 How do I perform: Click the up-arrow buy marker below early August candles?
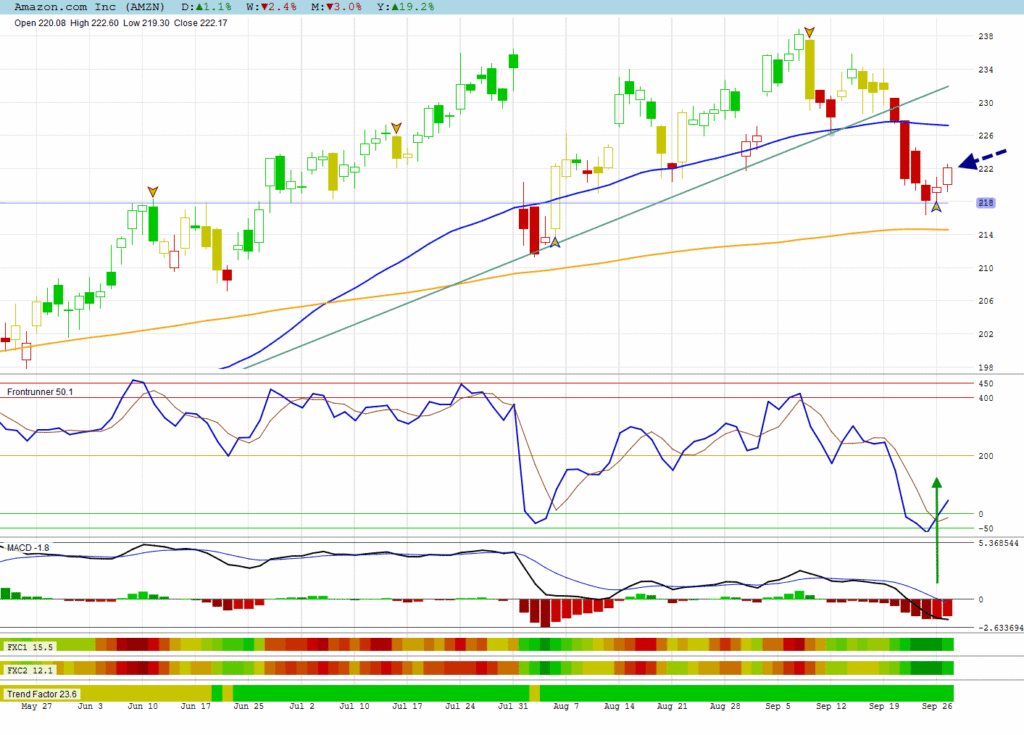click(x=555, y=241)
